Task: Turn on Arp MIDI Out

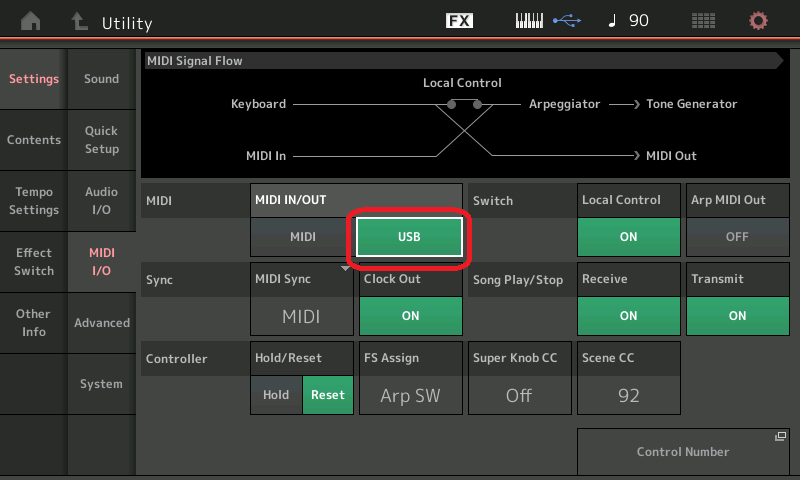Action: tap(737, 237)
